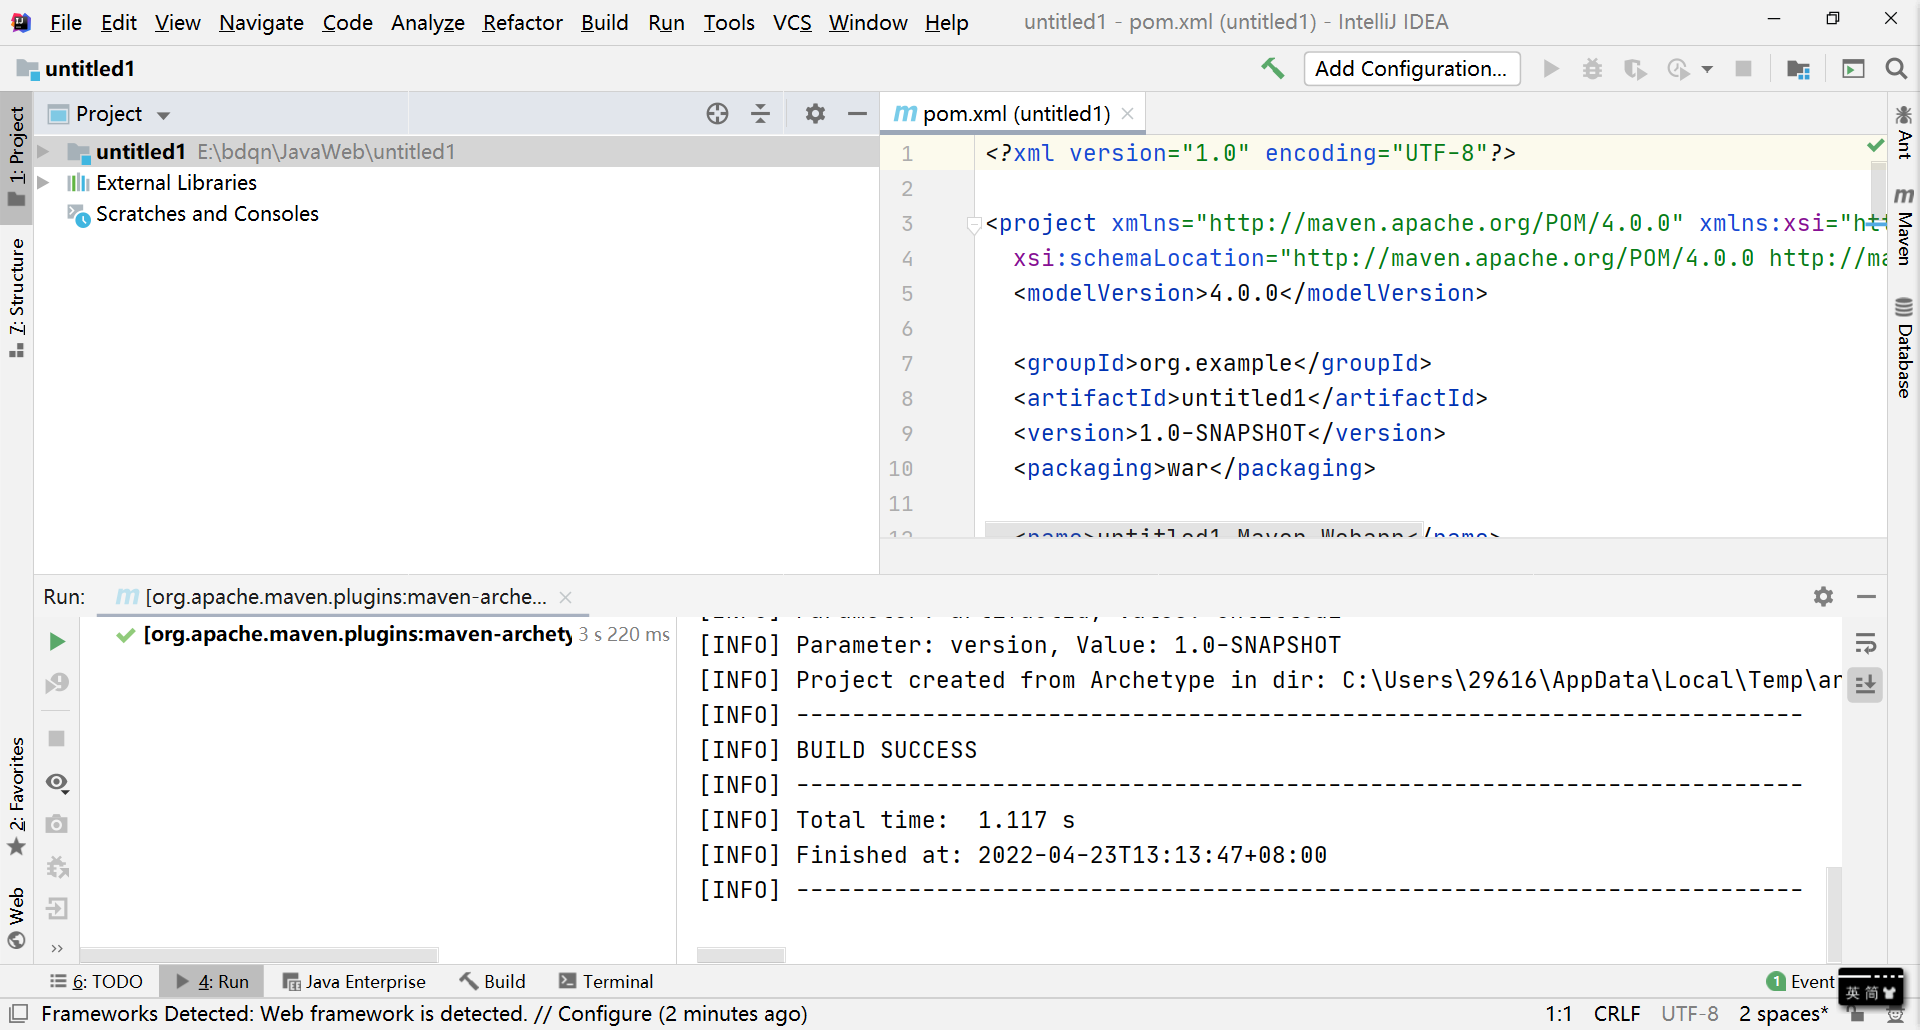Click the IME language indicator overlay
This screenshot has height=1030, width=1920.
point(1871,986)
